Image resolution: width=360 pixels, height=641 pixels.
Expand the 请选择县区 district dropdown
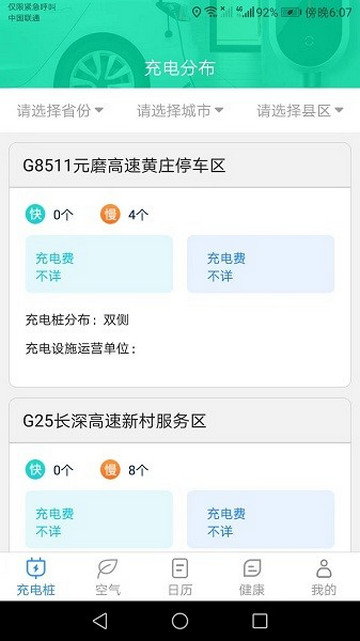click(x=300, y=110)
